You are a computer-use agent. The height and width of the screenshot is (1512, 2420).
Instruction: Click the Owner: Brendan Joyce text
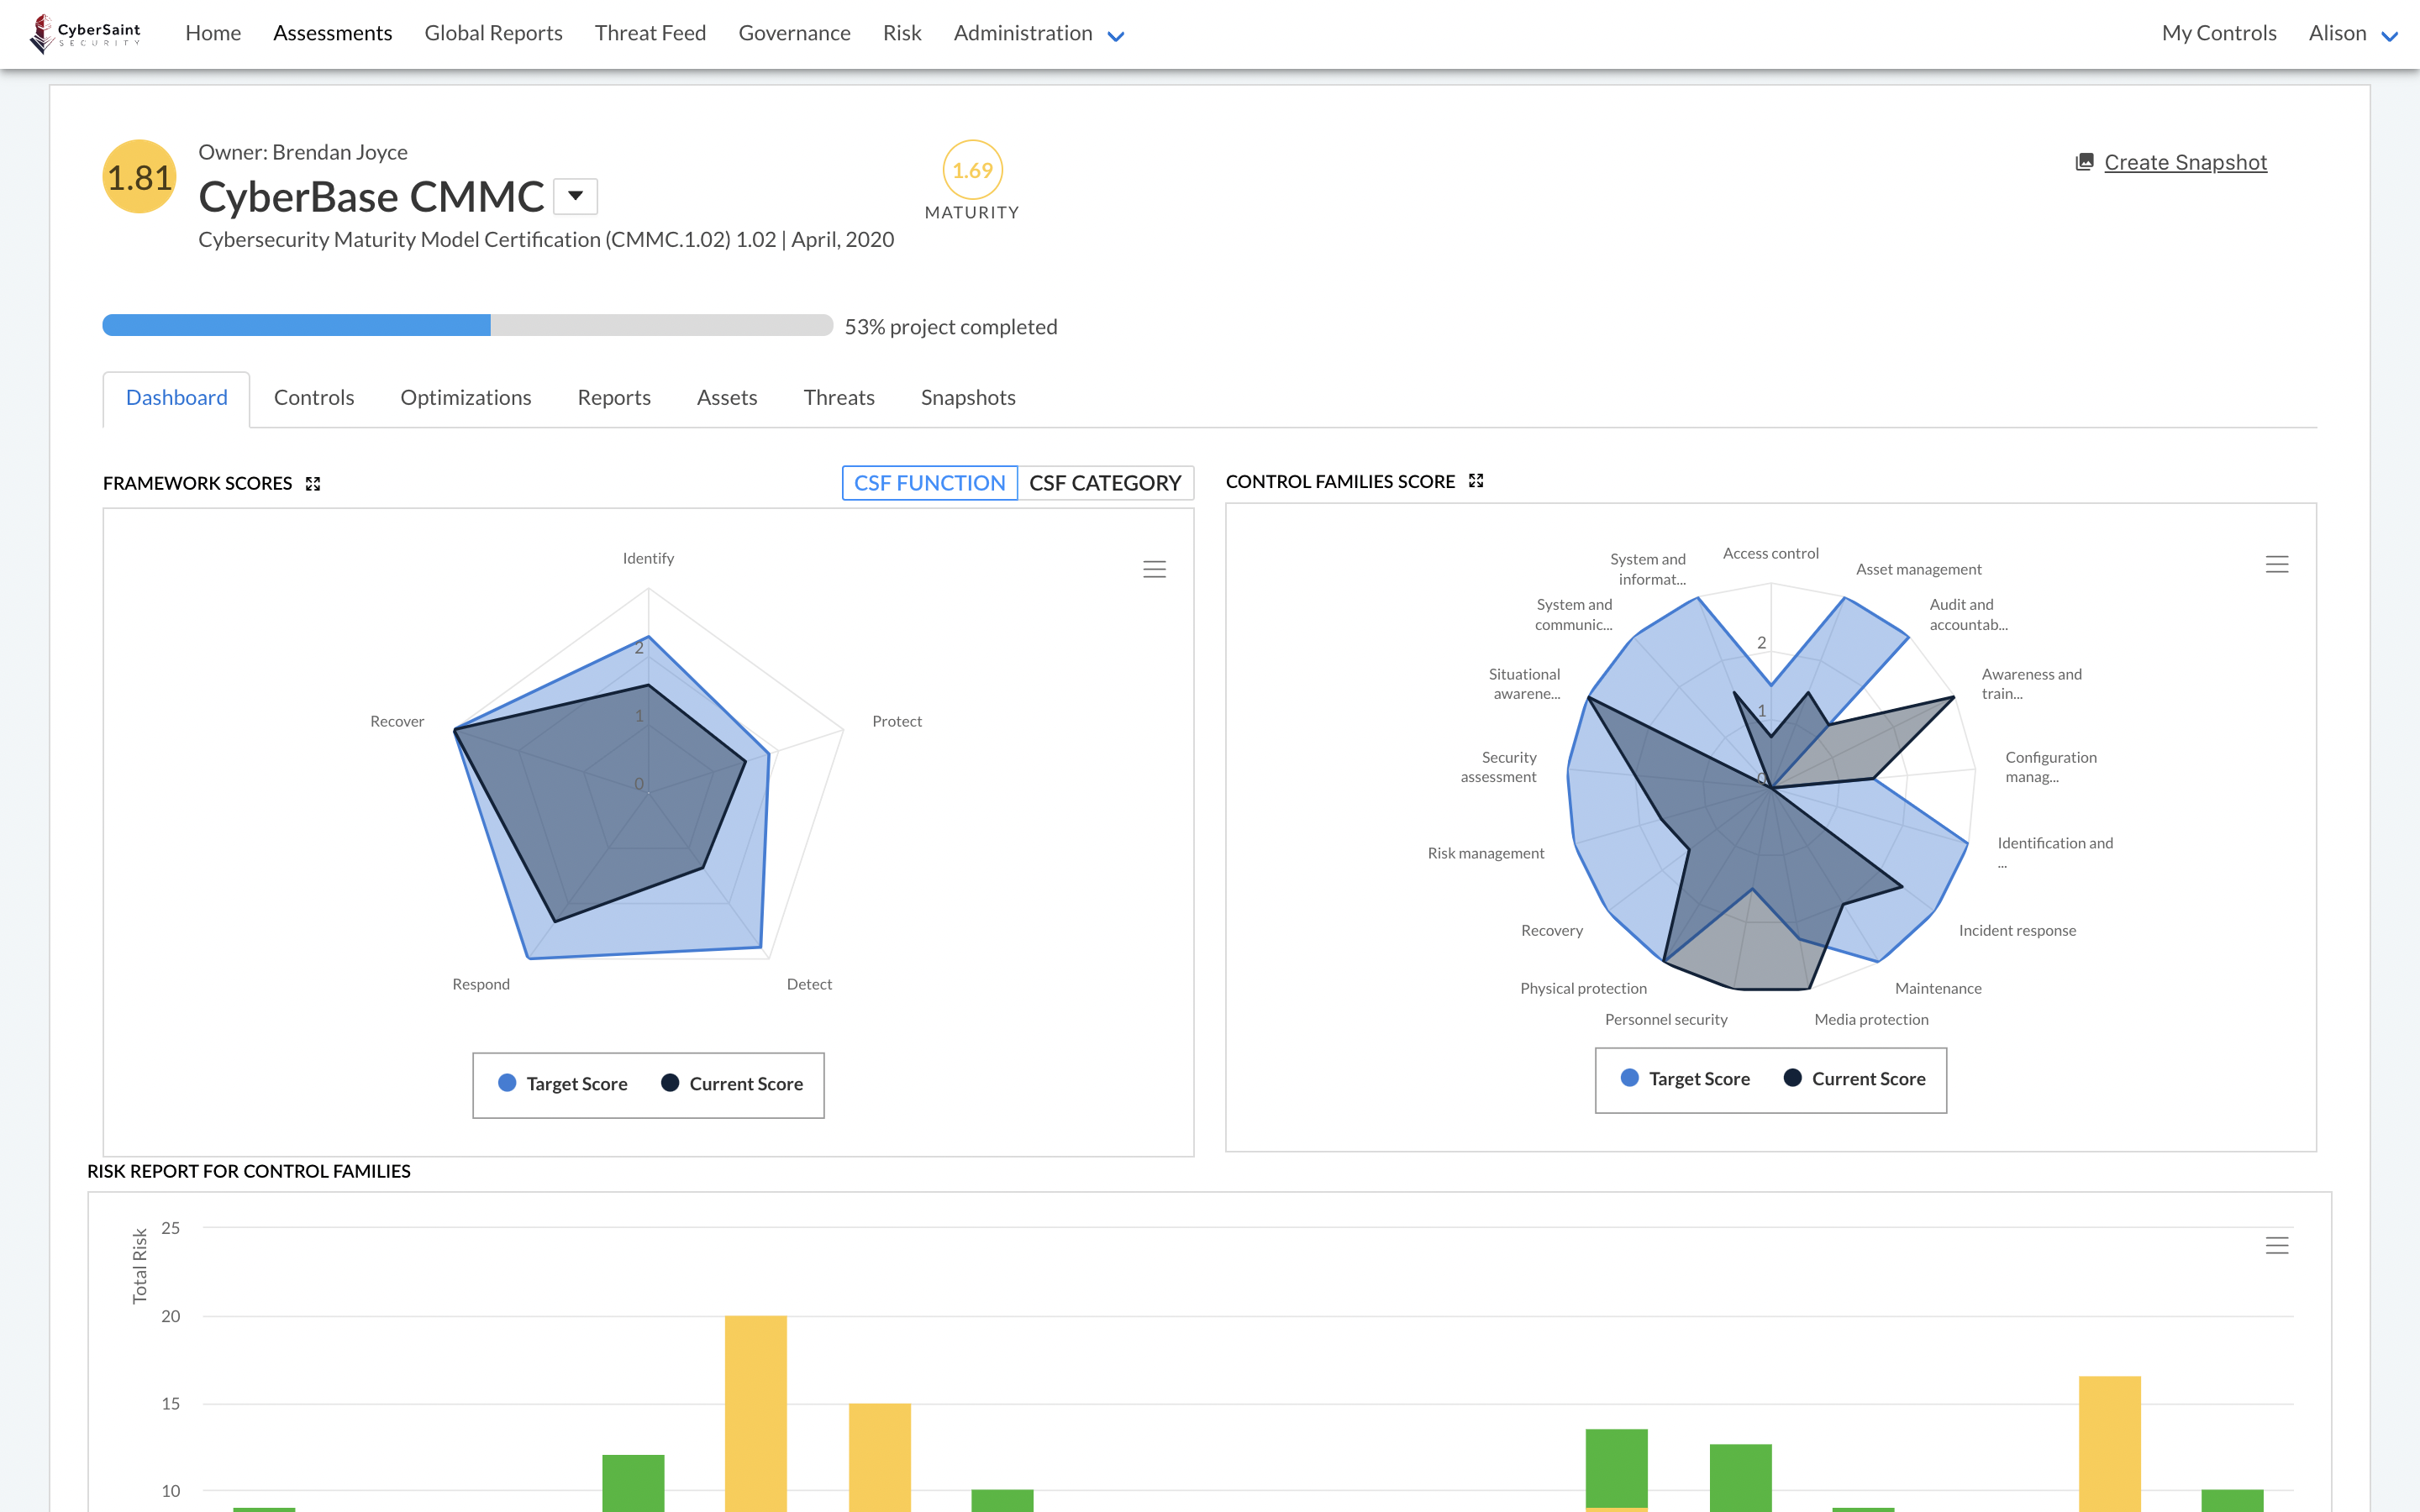click(303, 152)
